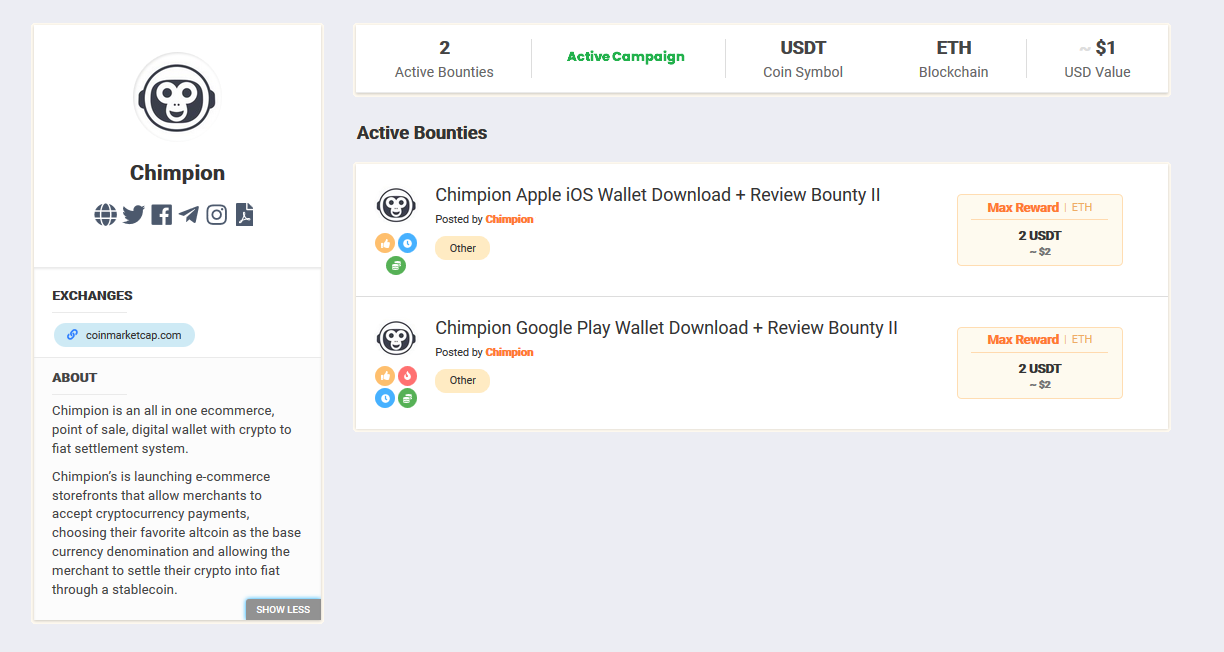Click green coins badge on Google Play bounty
This screenshot has width=1224, height=652.
[x=407, y=398]
